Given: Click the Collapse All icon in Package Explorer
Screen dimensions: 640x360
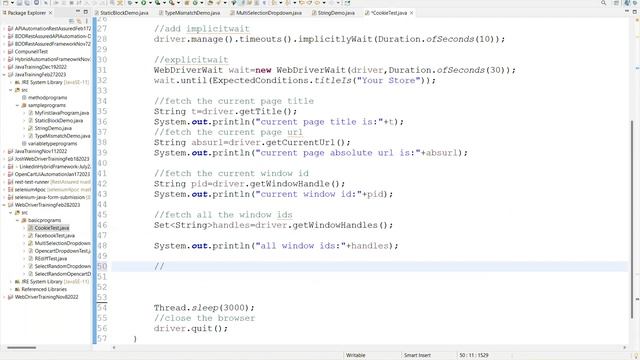Looking at the screenshot, I should pos(72,21).
